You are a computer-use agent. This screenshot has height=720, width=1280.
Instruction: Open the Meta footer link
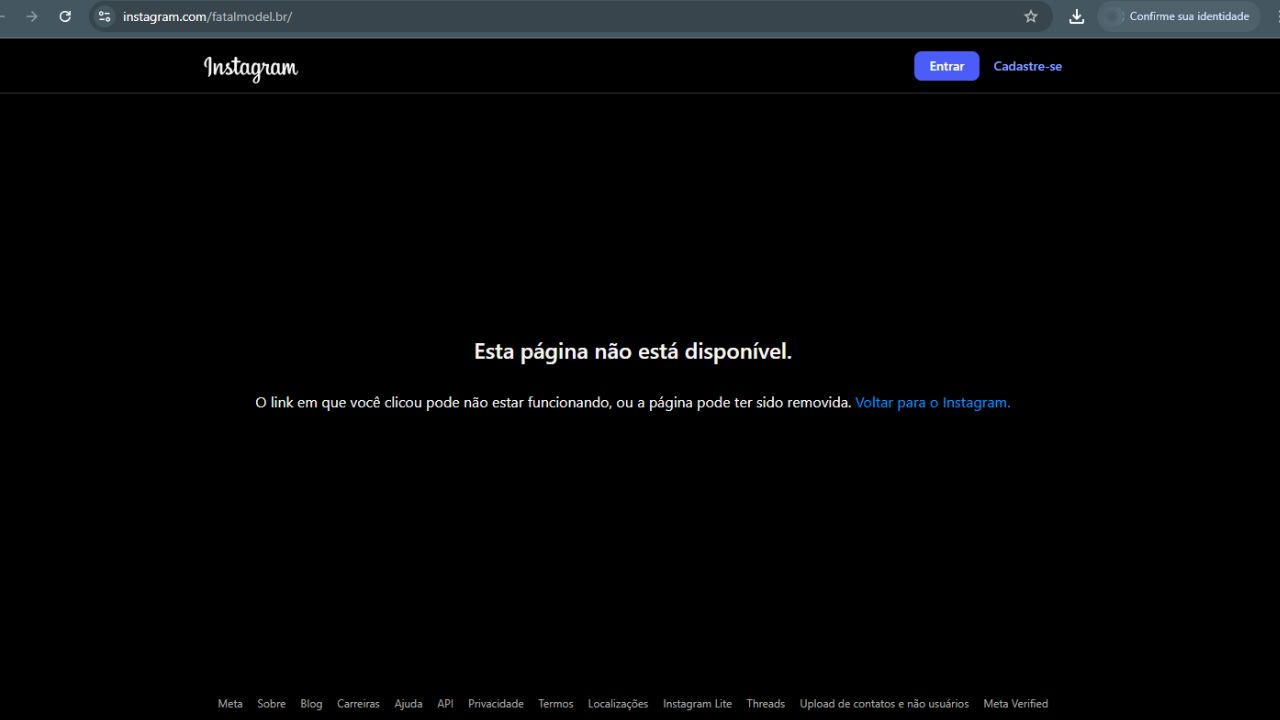pos(230,704)
